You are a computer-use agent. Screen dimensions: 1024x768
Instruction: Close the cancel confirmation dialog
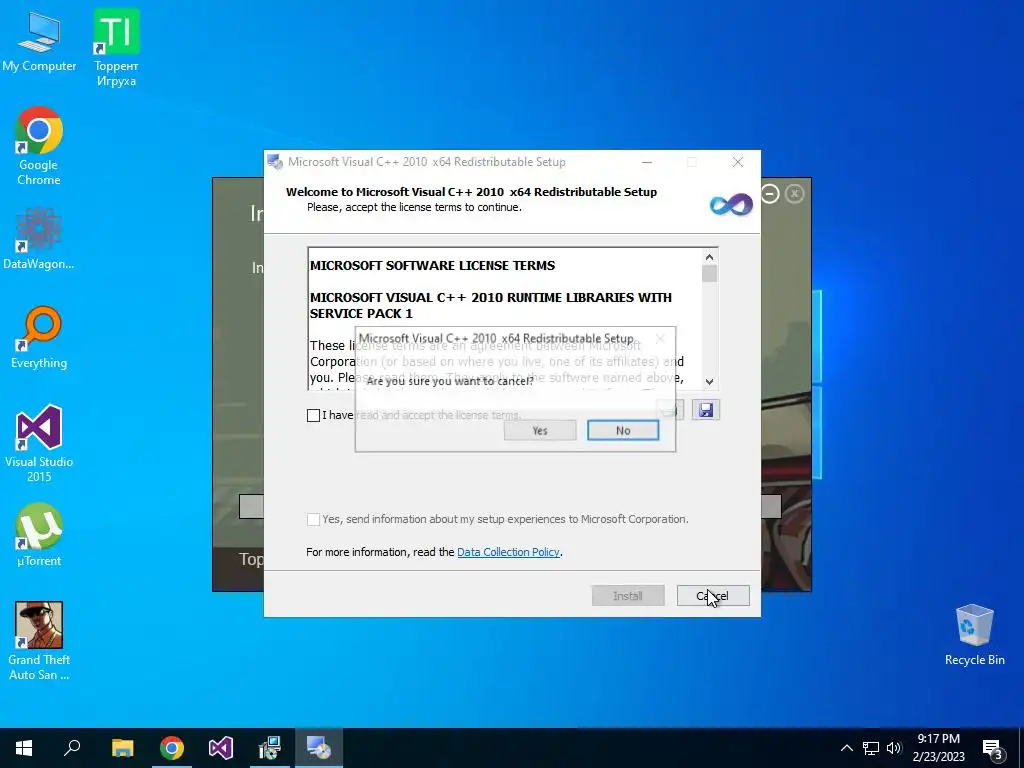(x=660, y=338)
